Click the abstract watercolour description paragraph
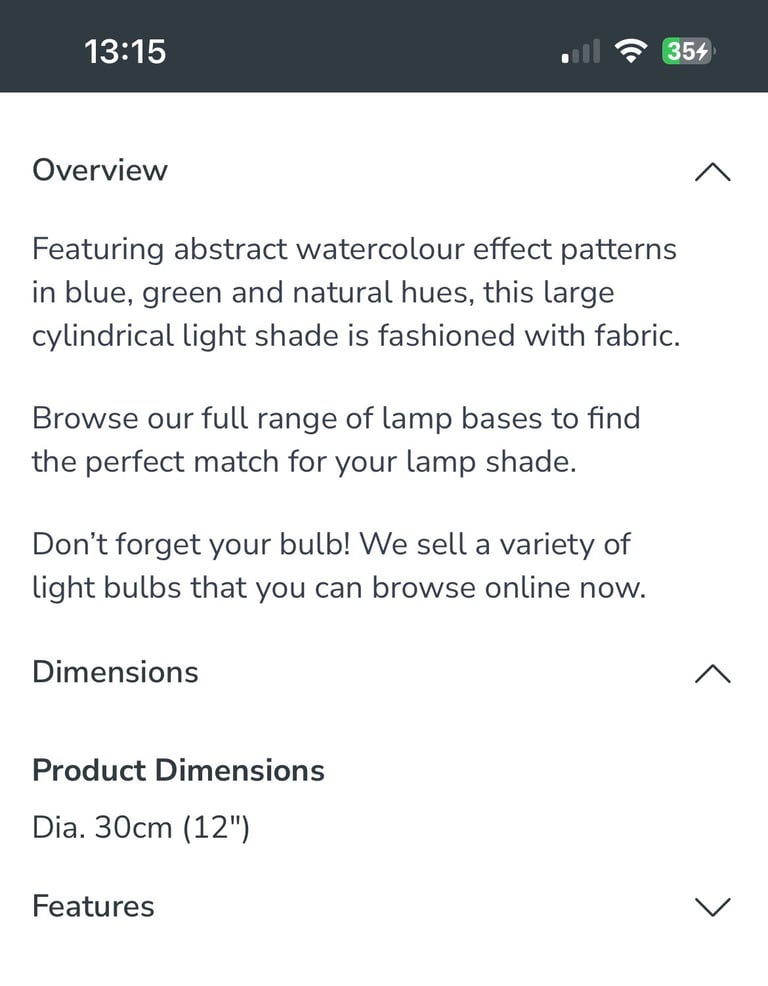Viewport: 768px width, 986px height. 356,292
